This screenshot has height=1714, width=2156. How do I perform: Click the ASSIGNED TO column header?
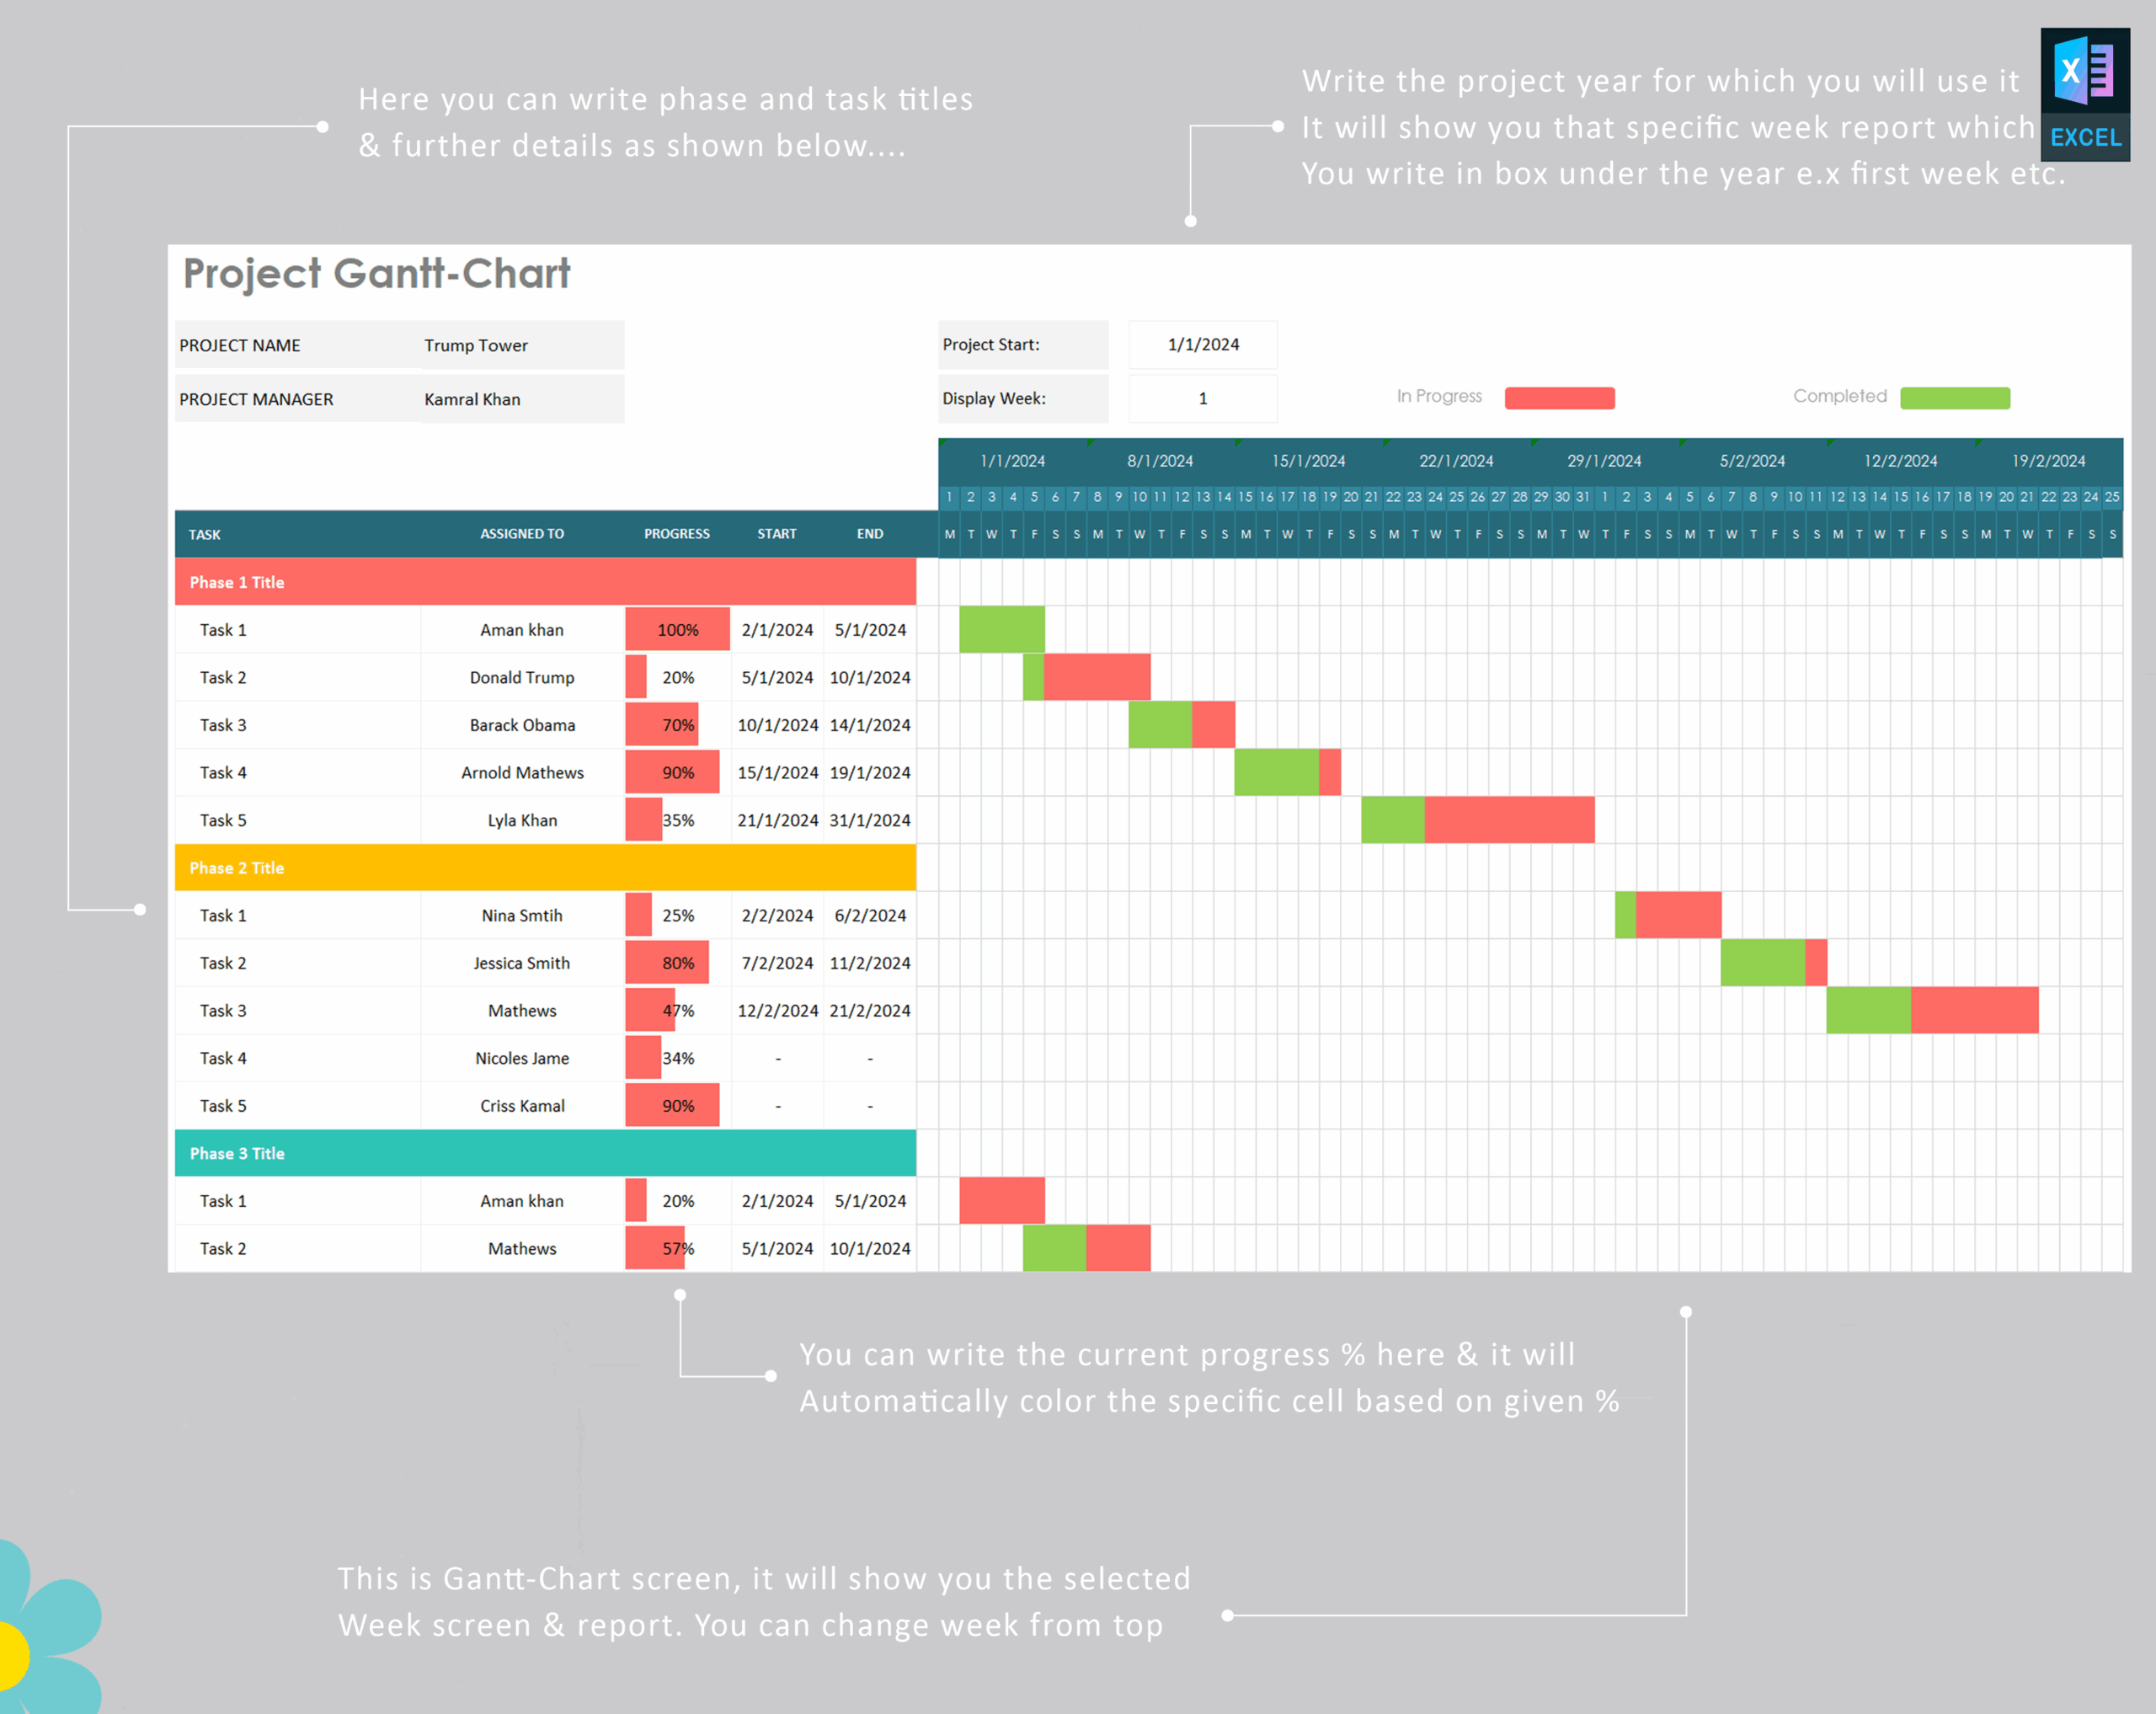coord(521,534)
